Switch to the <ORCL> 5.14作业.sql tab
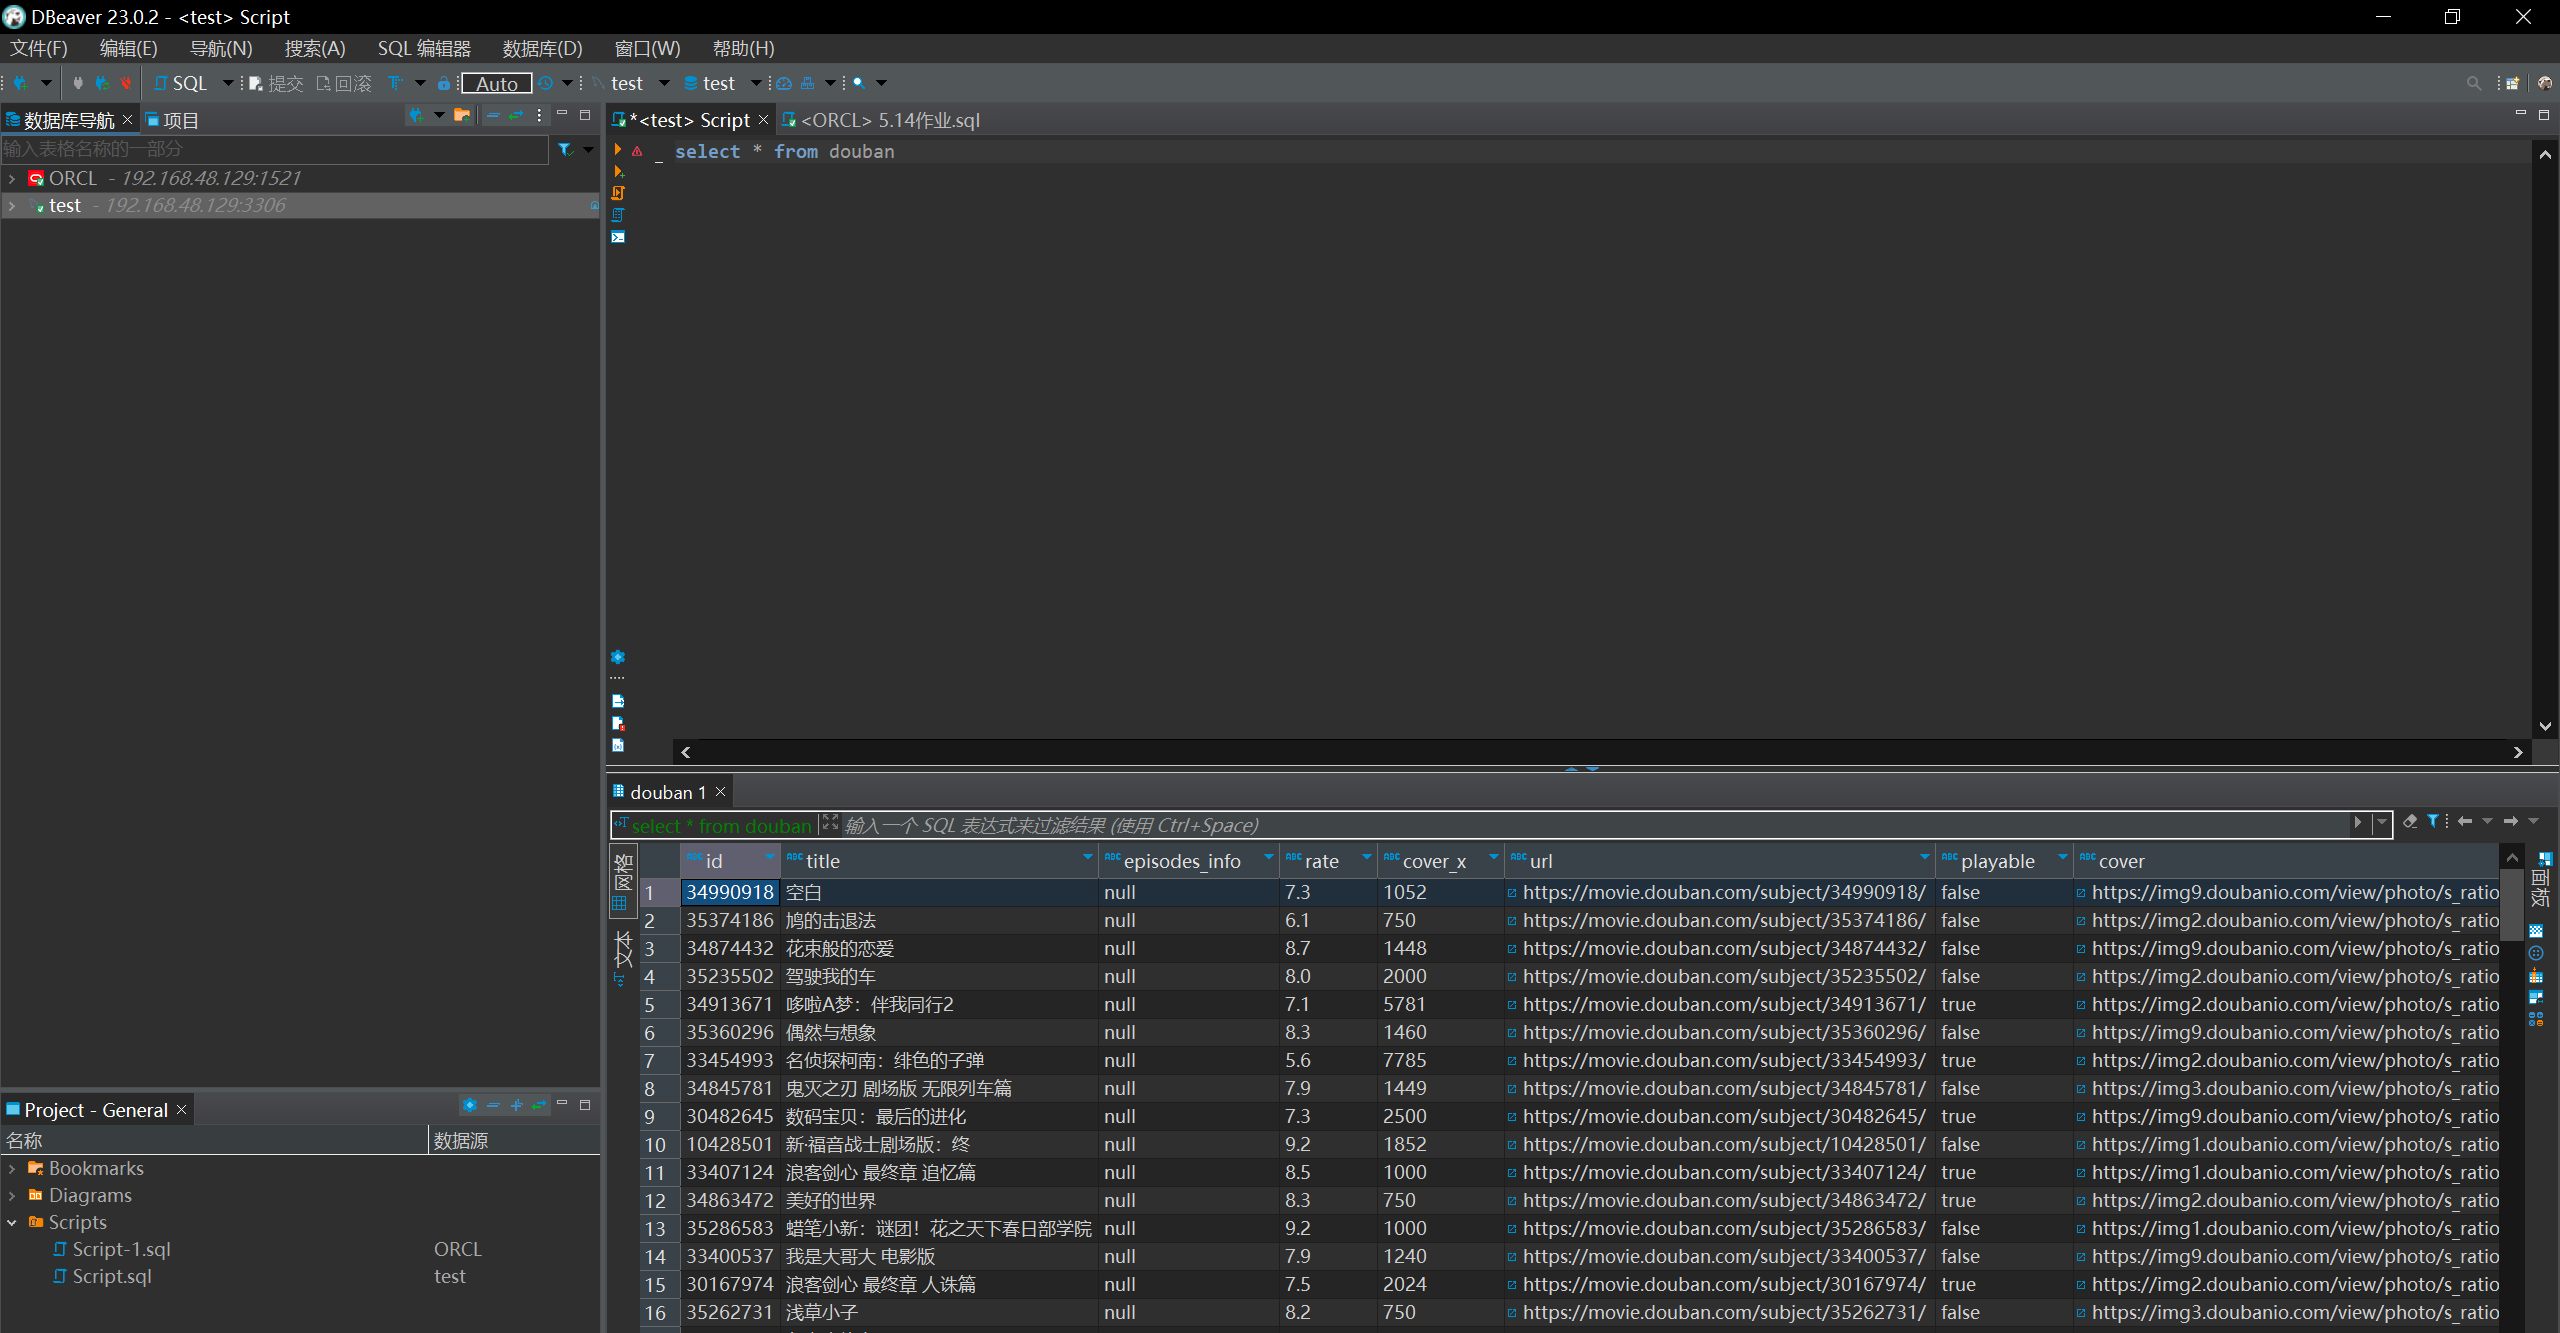2560x1333 pixels. [x=881, y=120]
